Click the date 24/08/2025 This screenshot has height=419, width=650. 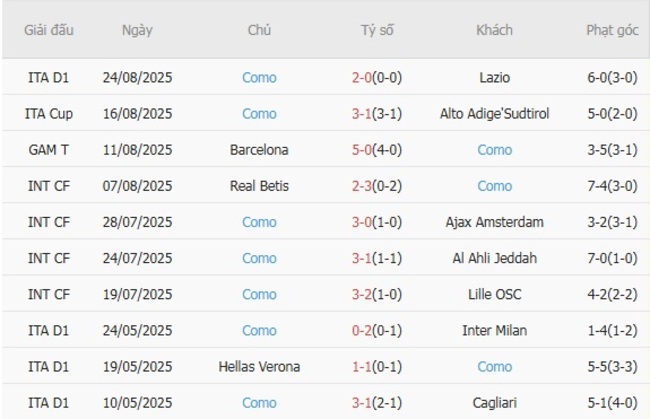pos(137,78)
